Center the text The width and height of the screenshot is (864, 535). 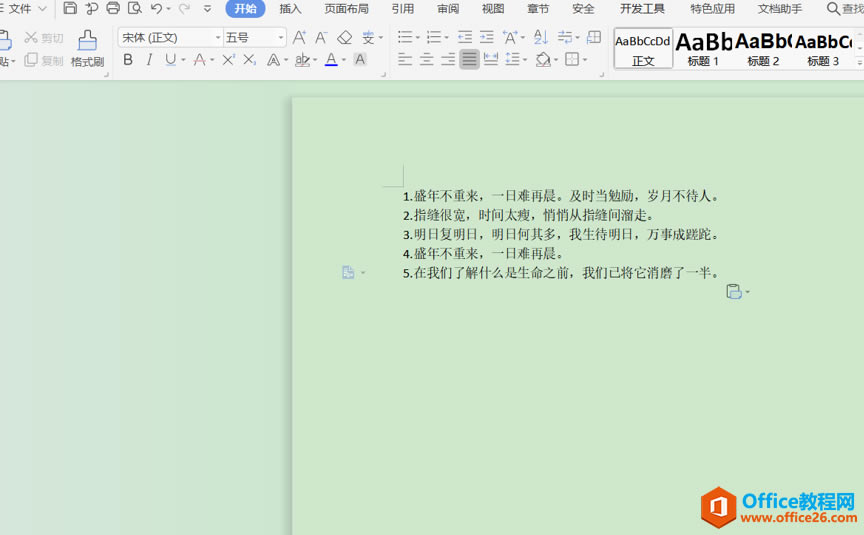point(426,59)
